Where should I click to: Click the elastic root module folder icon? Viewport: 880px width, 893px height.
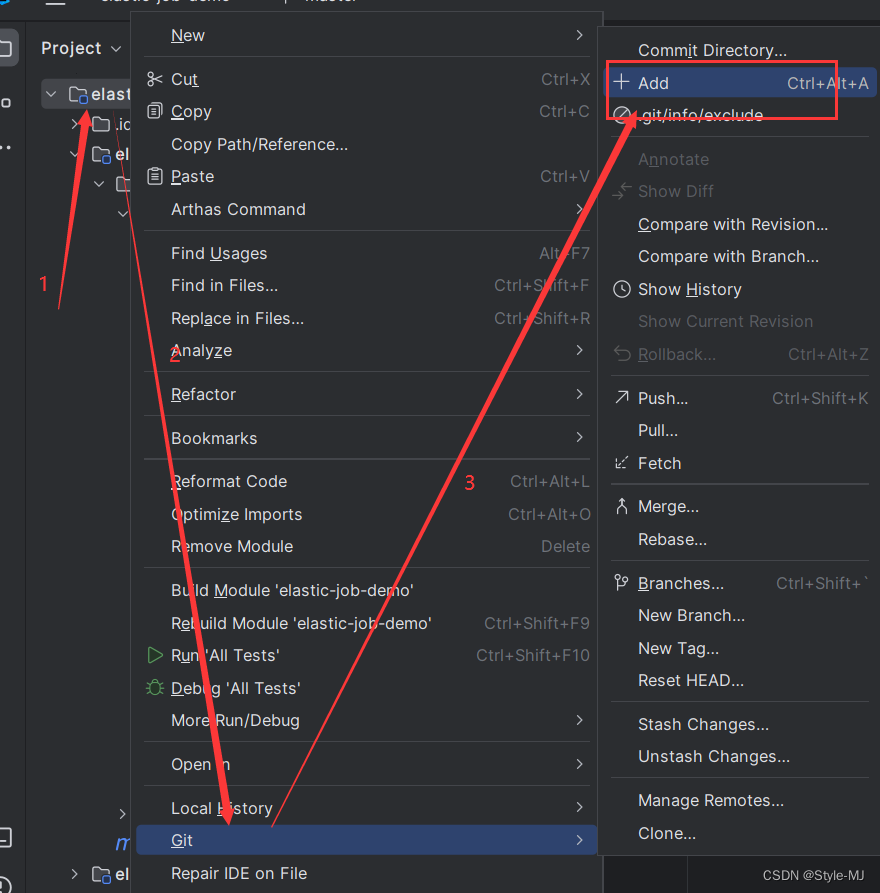coord(78,95)
